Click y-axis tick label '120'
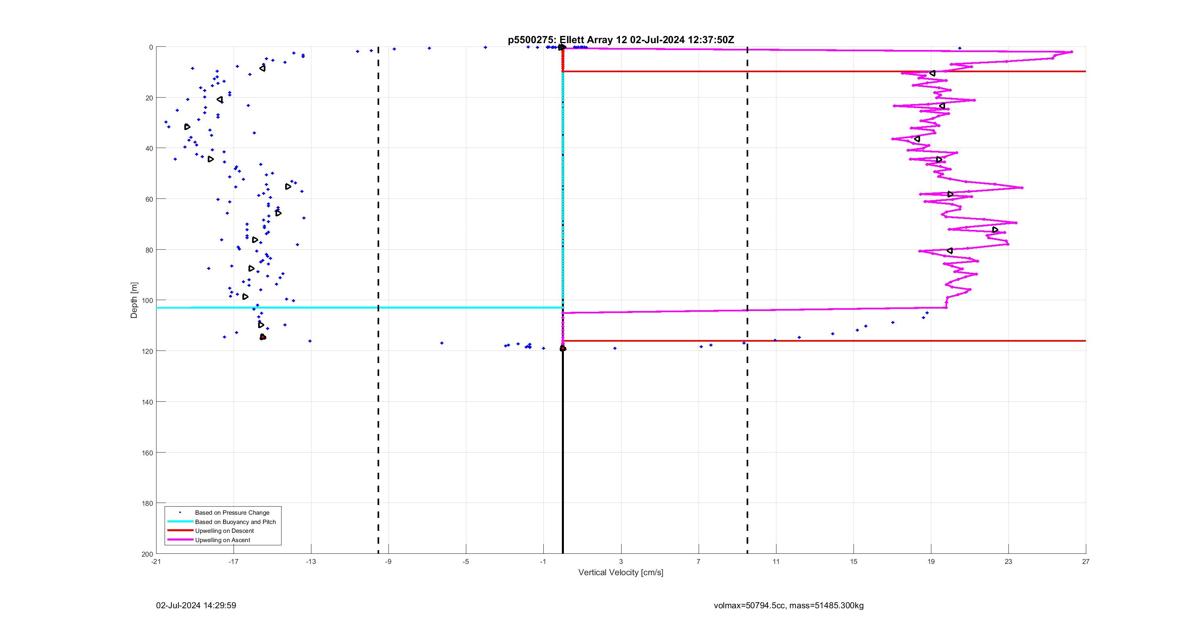1200x622 pixels. 146,351
